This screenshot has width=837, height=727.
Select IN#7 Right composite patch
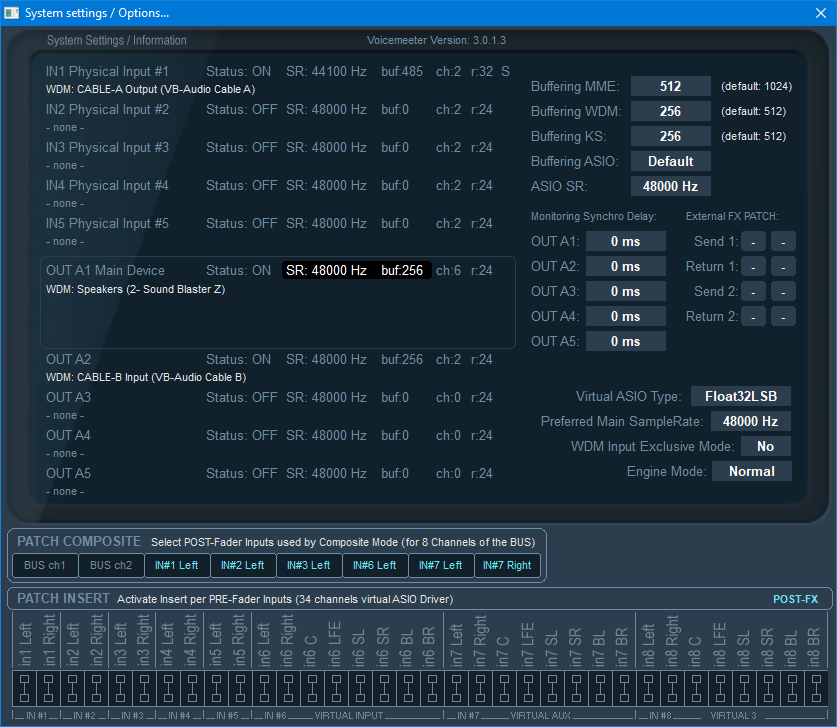[507, 565]
